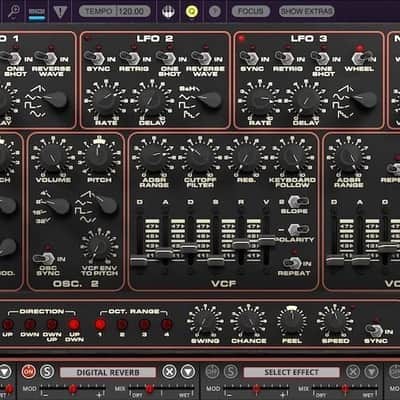Click the magnifier zoom icon in top toolbar
Viewport: 400px width, 400px height.
(13, 11)
